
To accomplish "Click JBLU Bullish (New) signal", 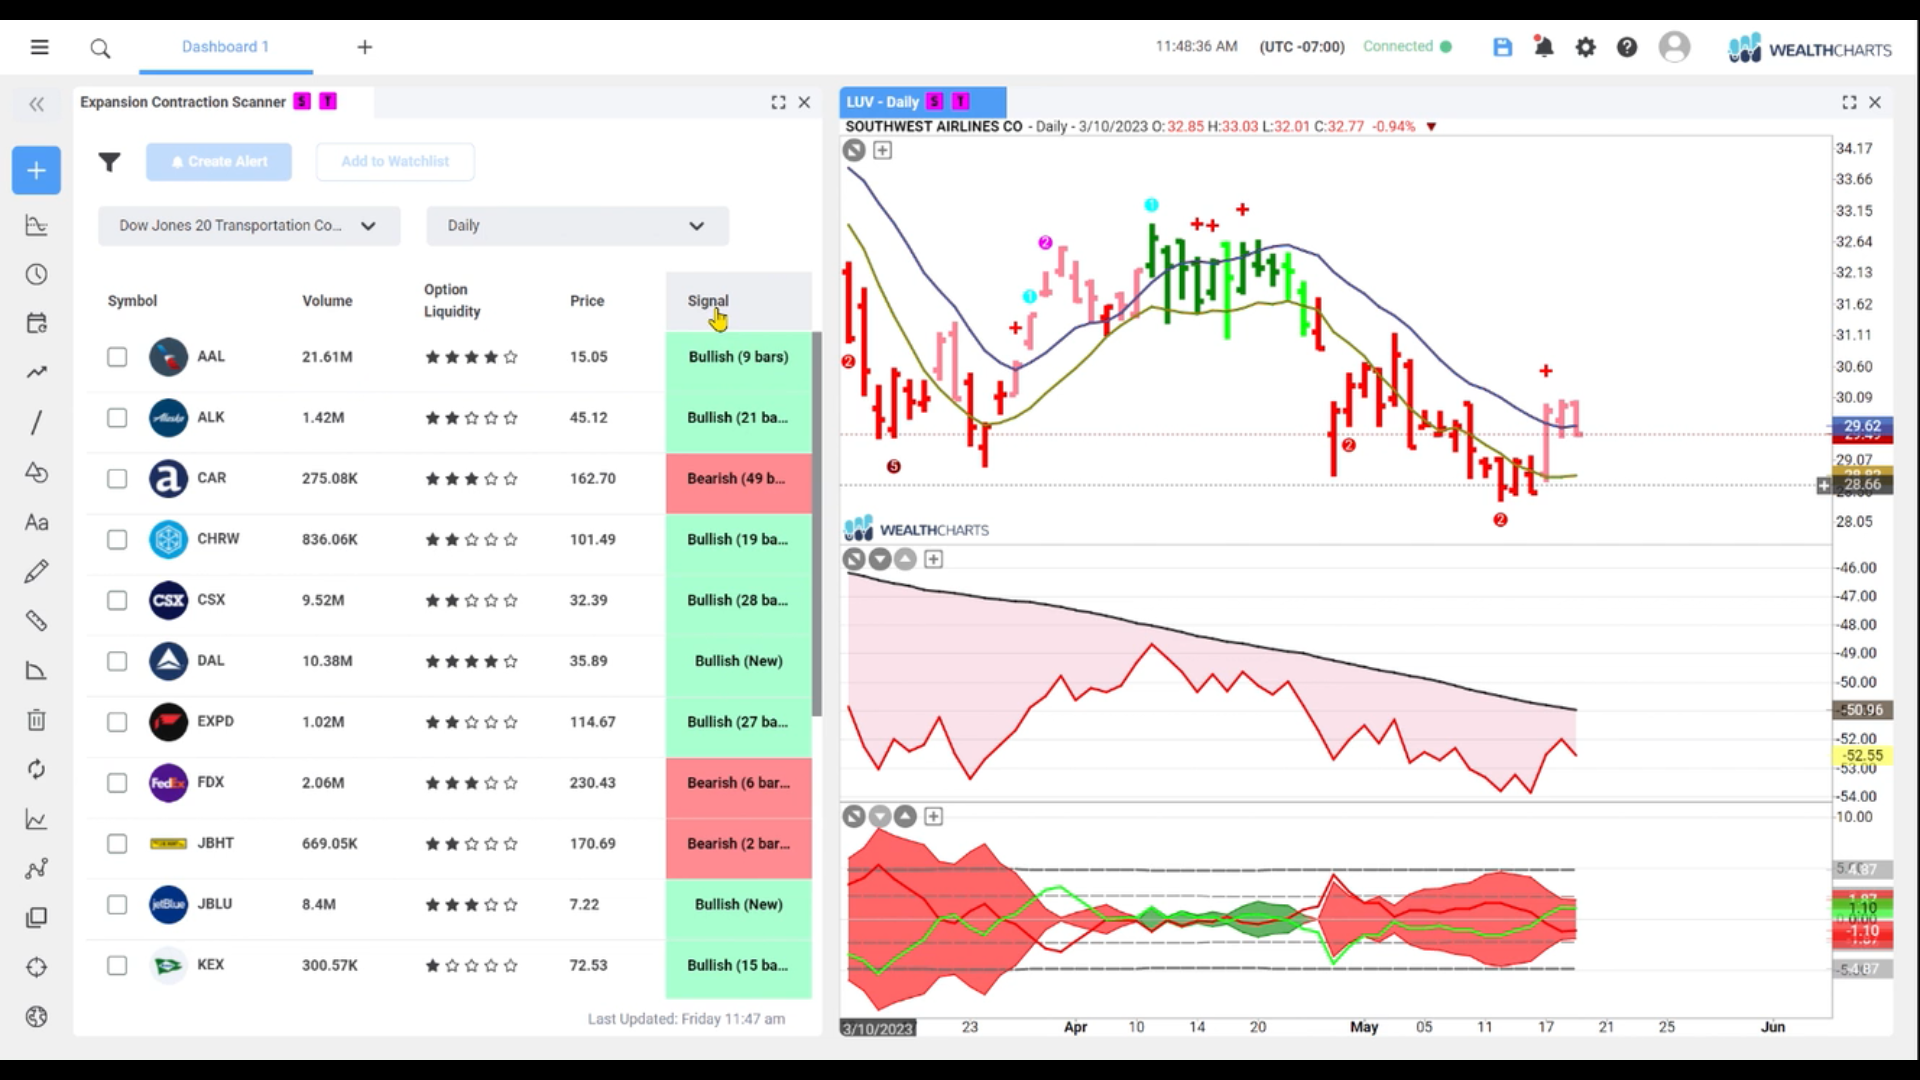I will click(x=739, y=905).
